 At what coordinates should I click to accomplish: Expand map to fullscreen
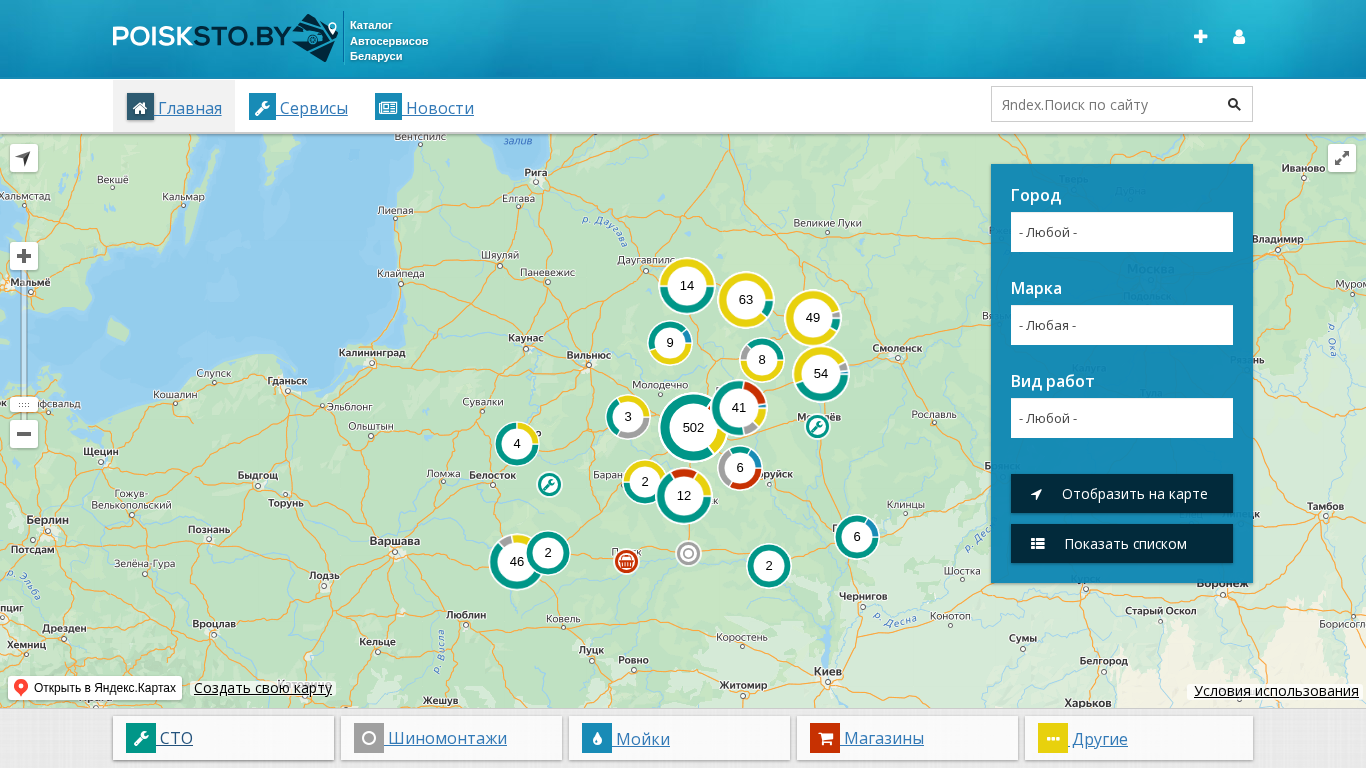pos(1341,158)
